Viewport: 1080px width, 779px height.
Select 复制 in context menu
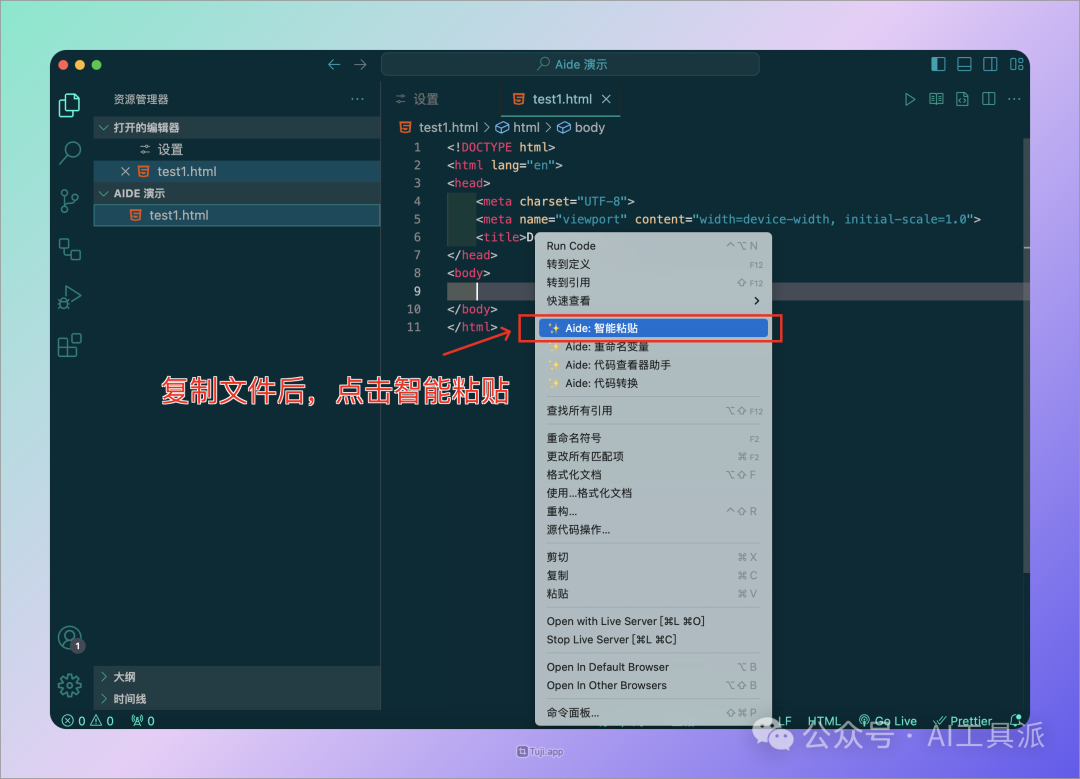tap(653, 575)
